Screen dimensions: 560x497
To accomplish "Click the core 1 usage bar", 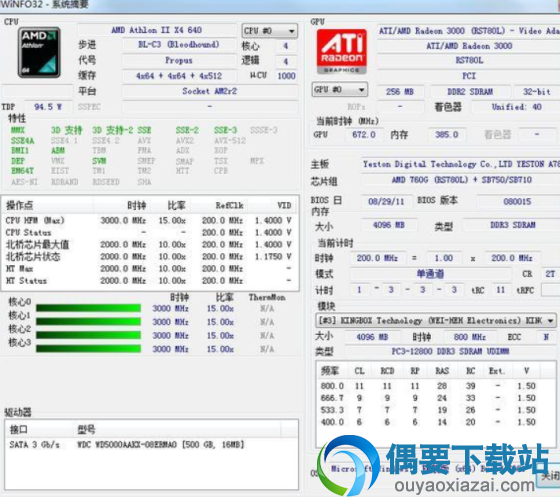I will pyautogui.click(x=88, y=322).
